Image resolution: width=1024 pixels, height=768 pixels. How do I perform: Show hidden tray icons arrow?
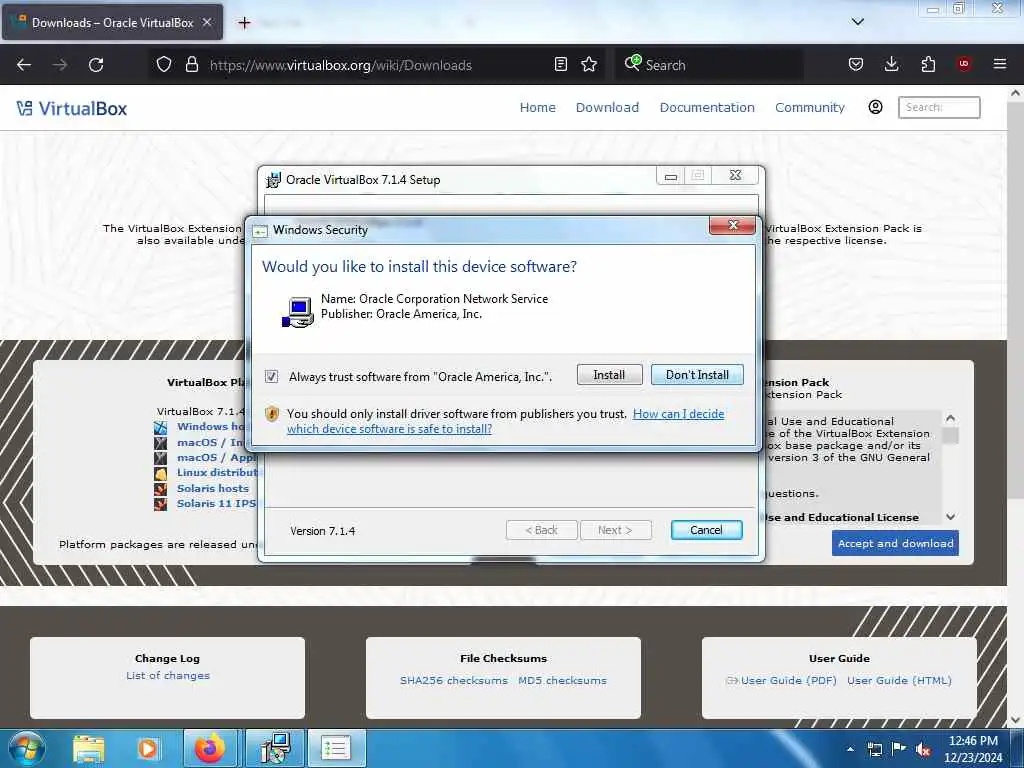coord(850,750)
